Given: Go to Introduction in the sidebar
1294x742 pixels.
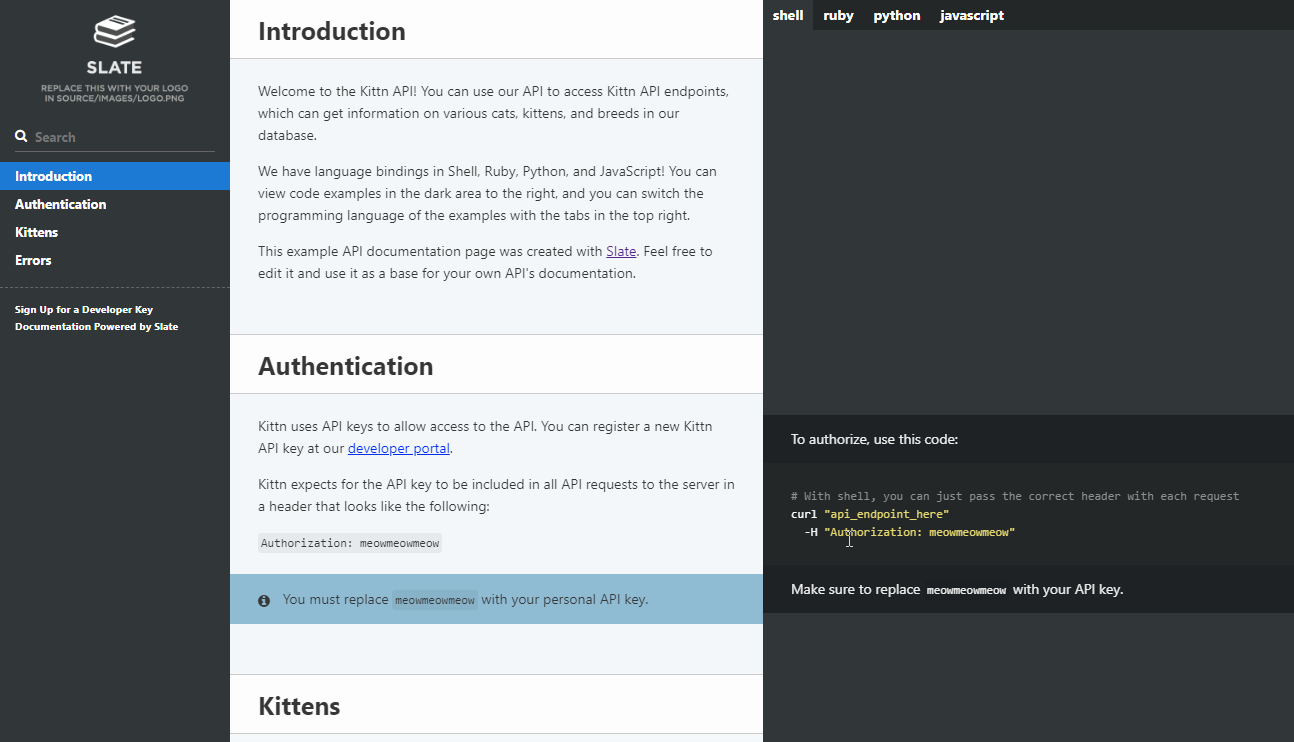Looking at the screenshot, I should coord(115,176).
